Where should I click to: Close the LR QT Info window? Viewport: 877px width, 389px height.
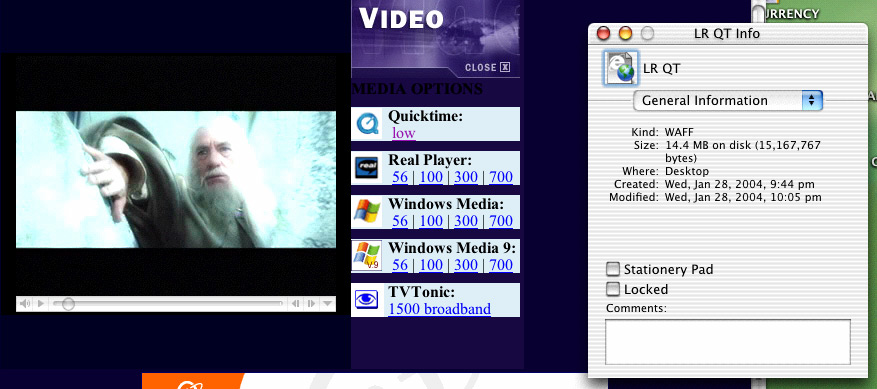pos(603,34)
